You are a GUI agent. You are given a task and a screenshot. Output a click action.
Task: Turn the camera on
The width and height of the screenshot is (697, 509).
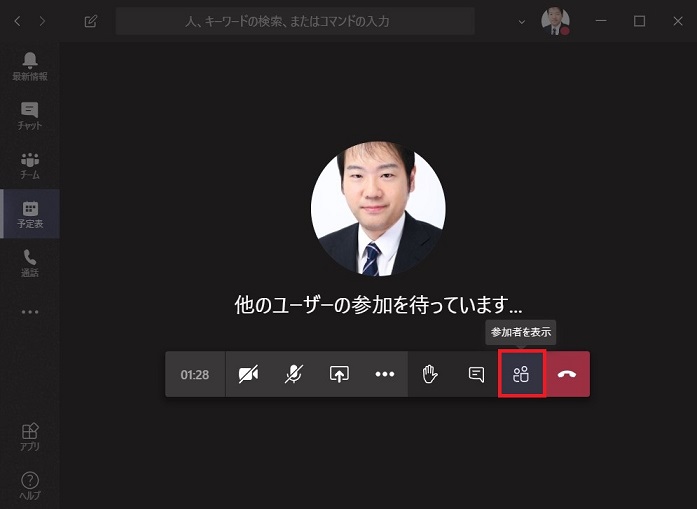pyautogui.click(x=248, y=374)
